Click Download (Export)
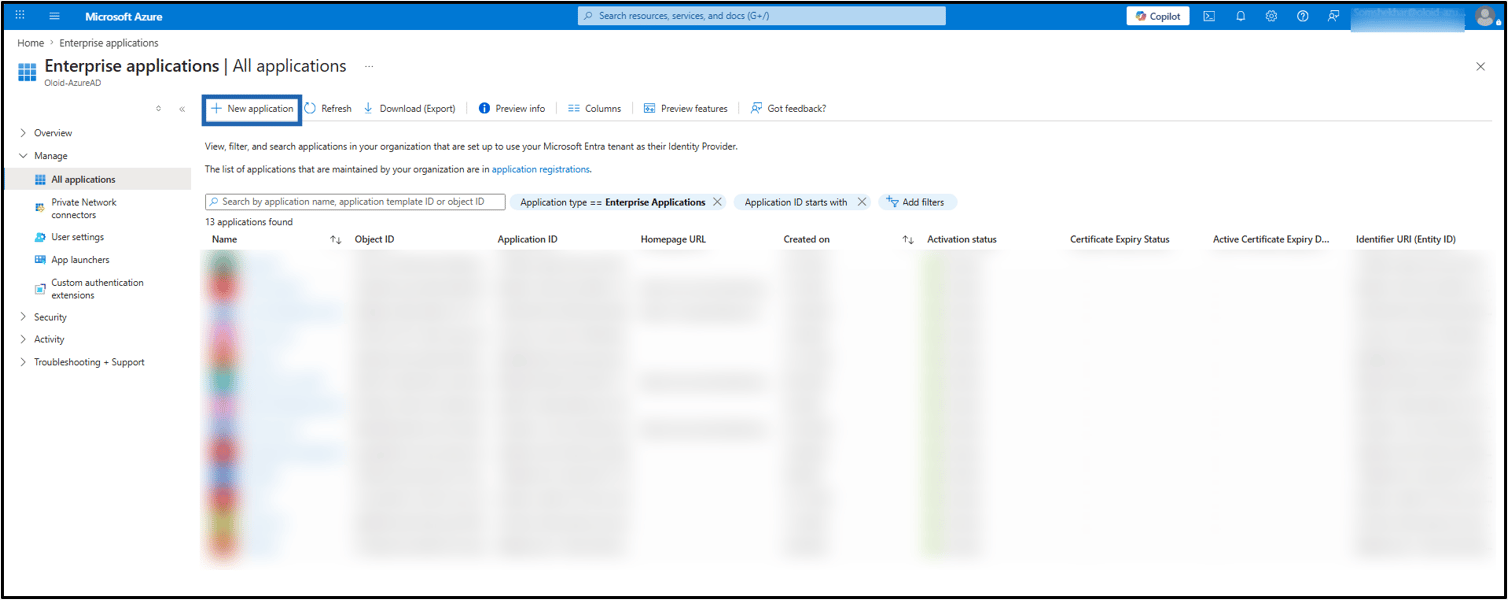Viewport: 1508px width, 600px height. 410,109
